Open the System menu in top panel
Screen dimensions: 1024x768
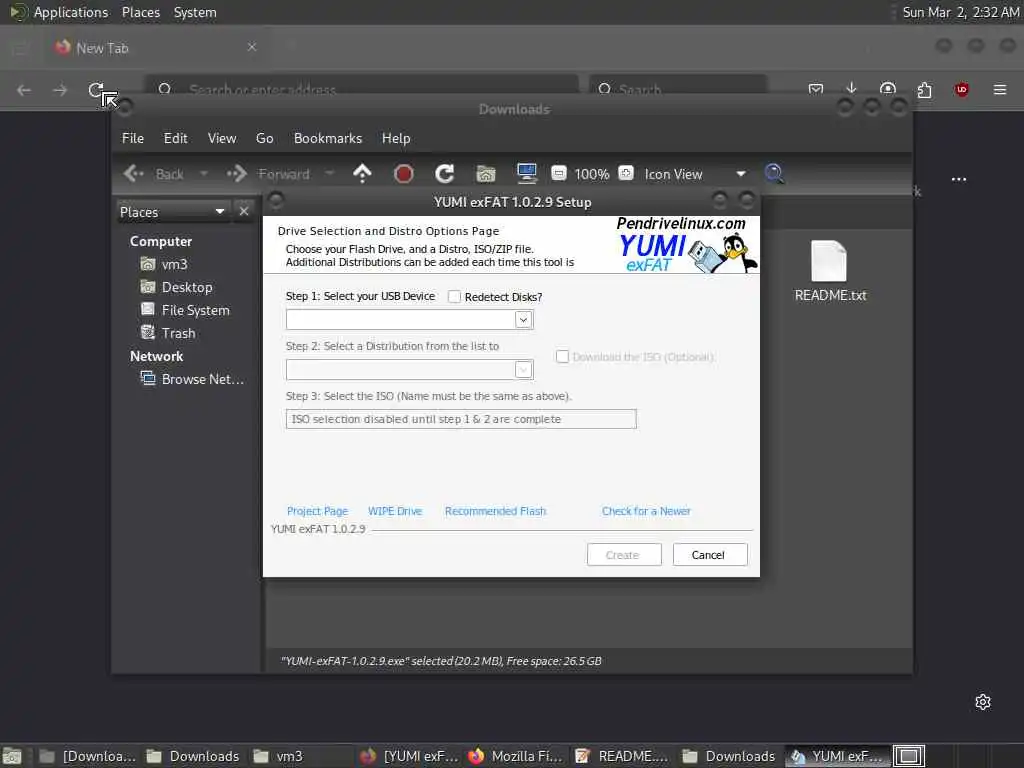[x=195, y=12]
